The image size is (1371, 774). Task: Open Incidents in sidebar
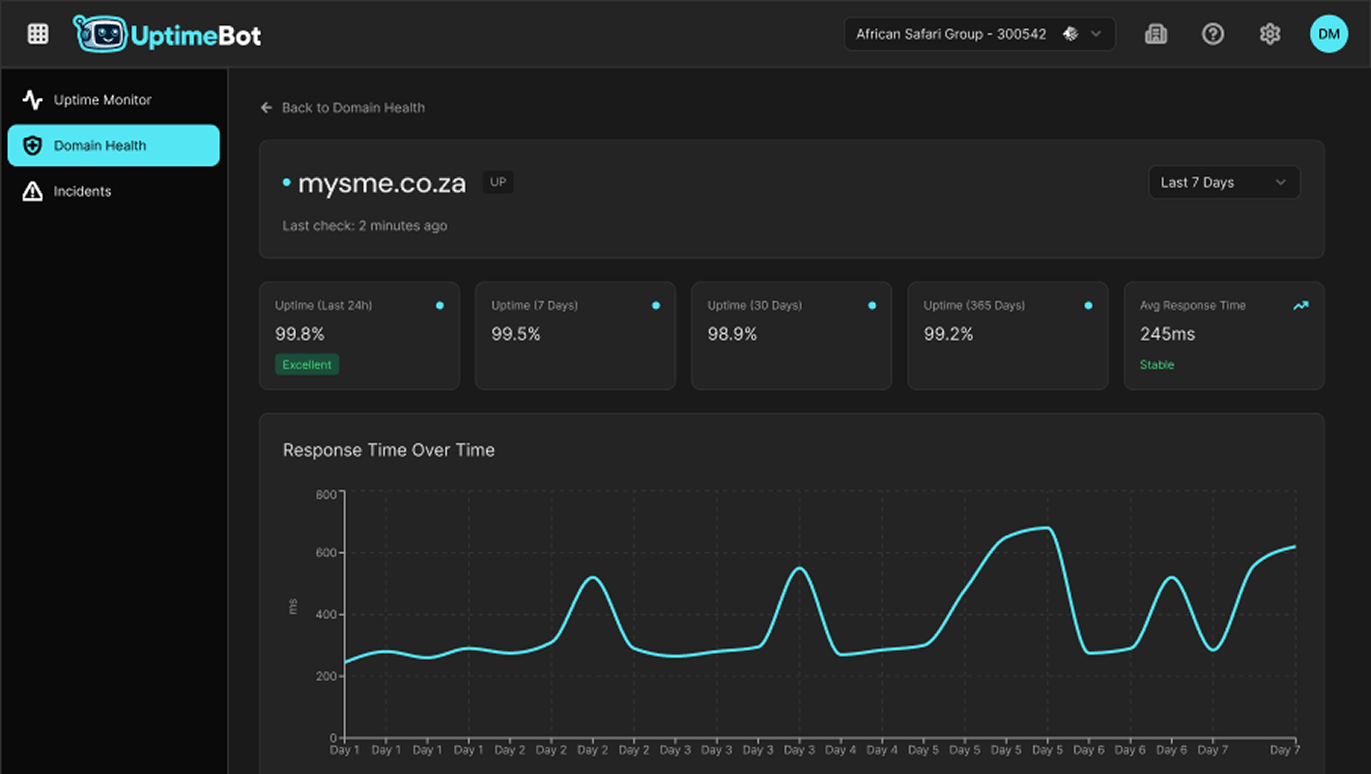coord(82,192)
